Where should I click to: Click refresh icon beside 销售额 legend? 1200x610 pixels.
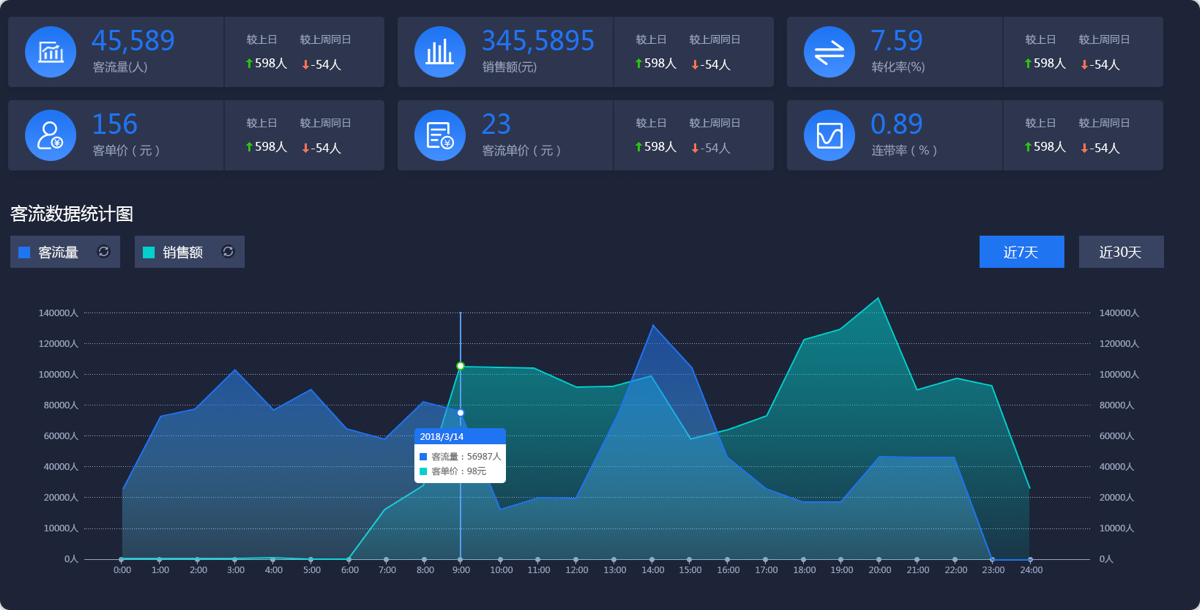[228, 252]
